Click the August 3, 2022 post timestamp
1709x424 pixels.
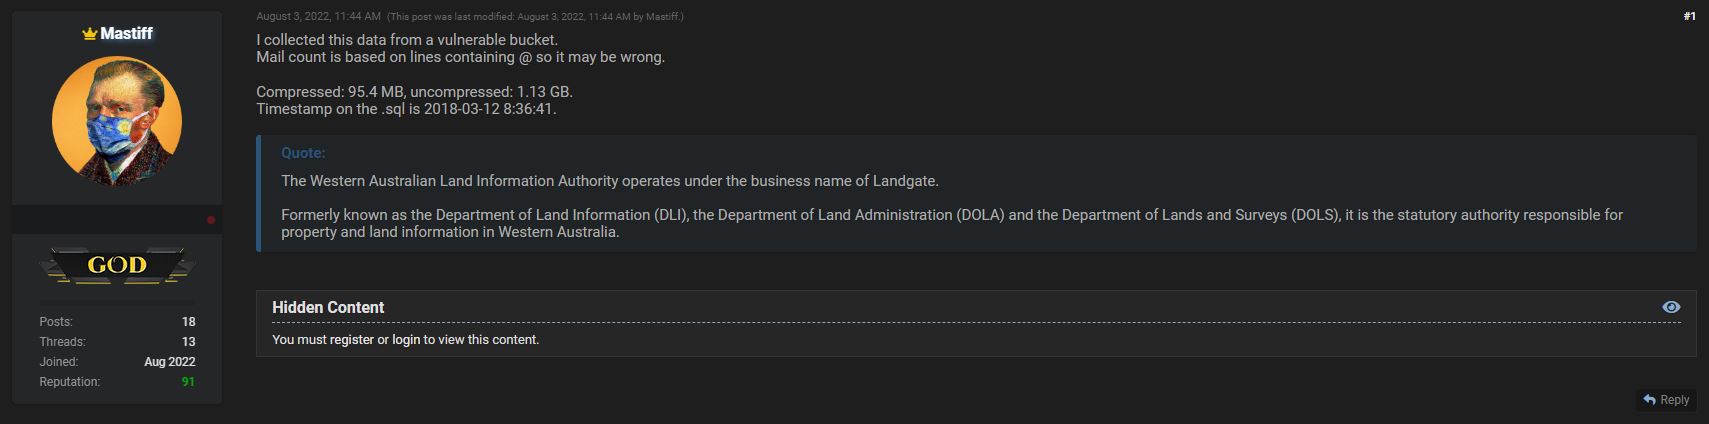318,16
